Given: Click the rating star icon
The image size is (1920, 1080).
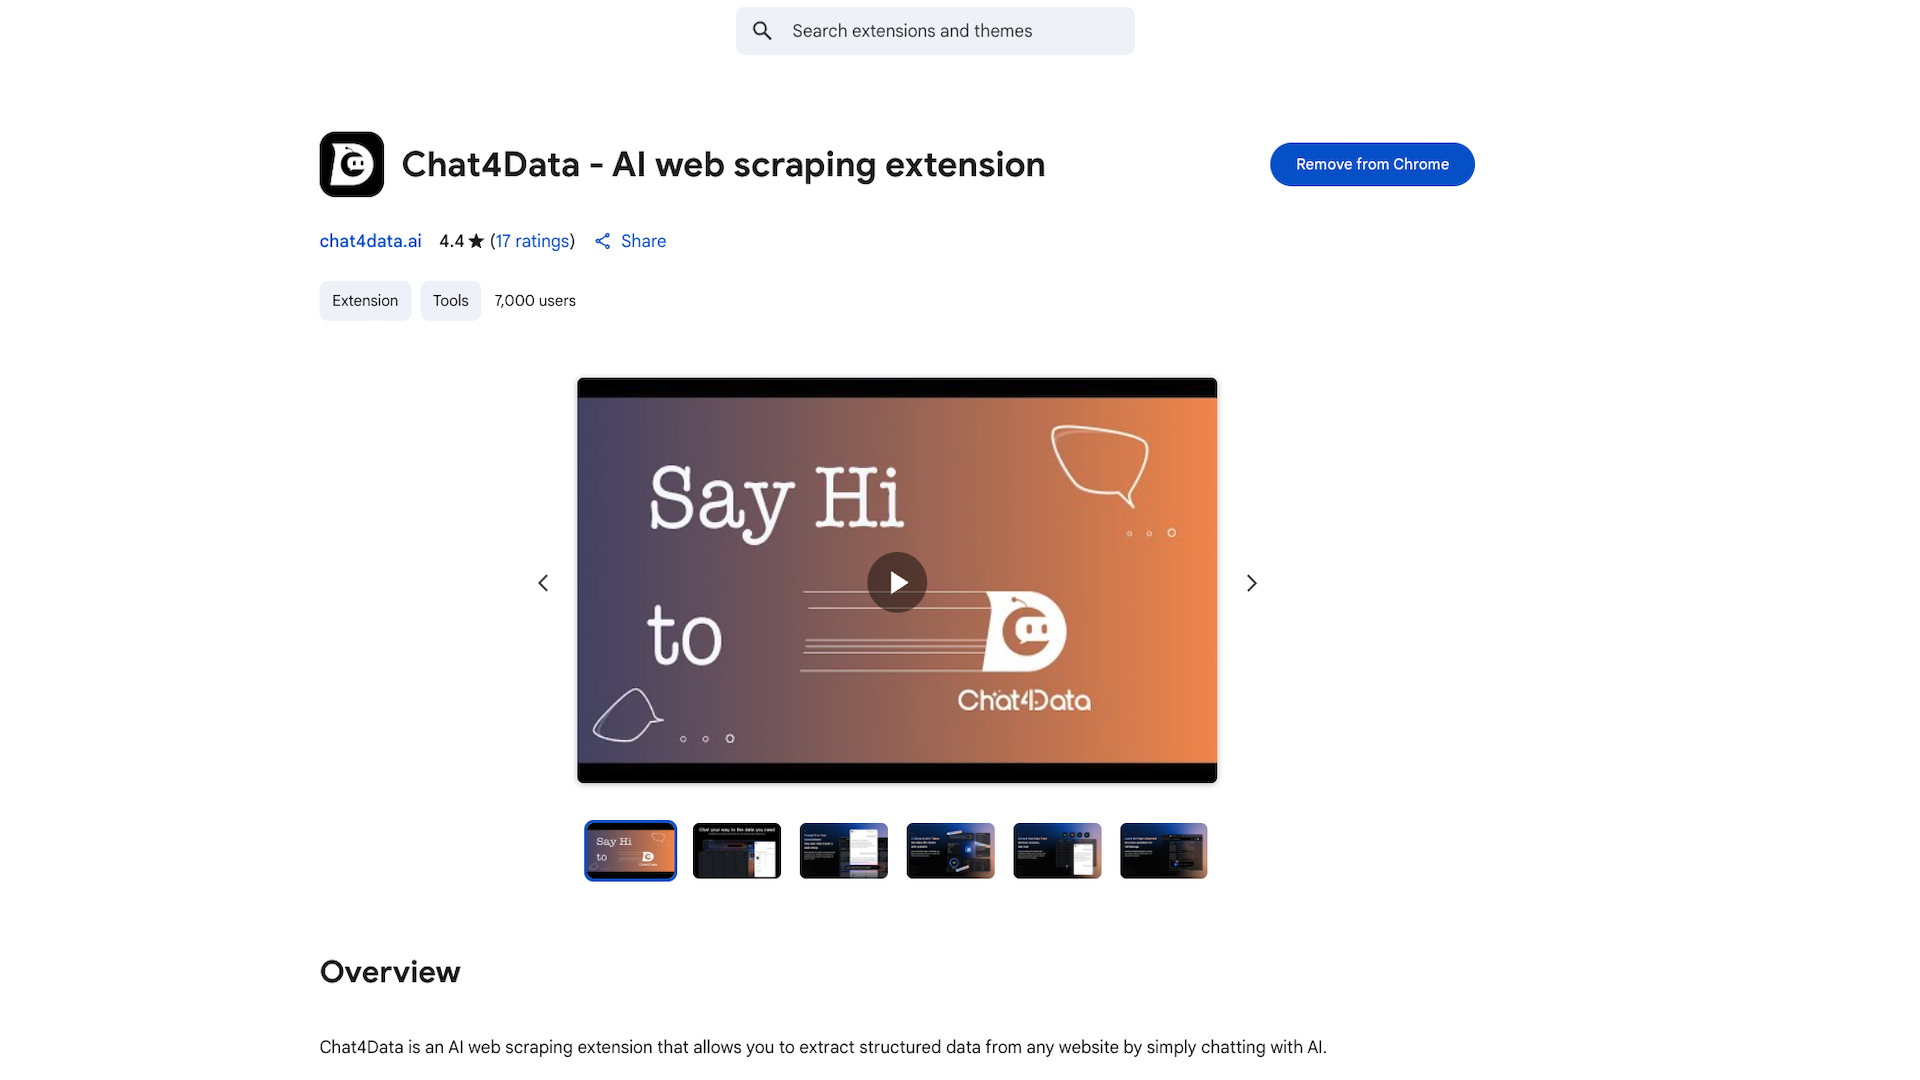Looking at the screenshot, I should coord(476,241).
